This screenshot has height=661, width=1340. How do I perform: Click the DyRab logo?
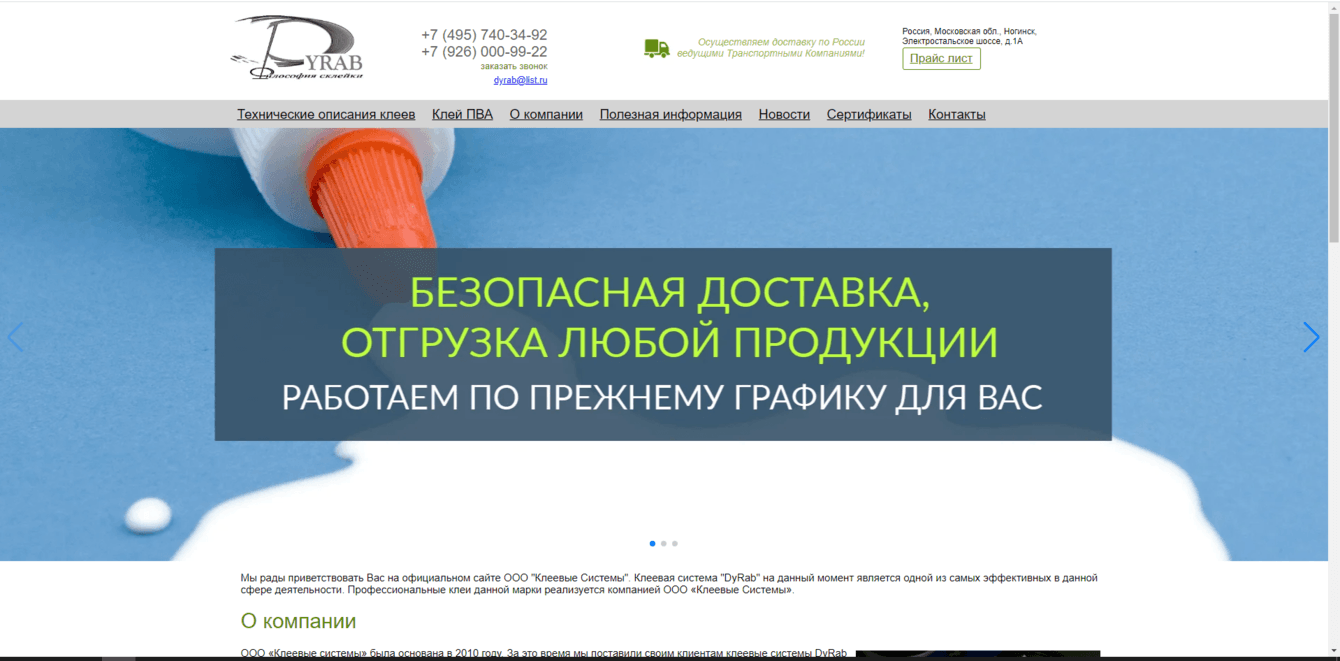tap(297, 47)
